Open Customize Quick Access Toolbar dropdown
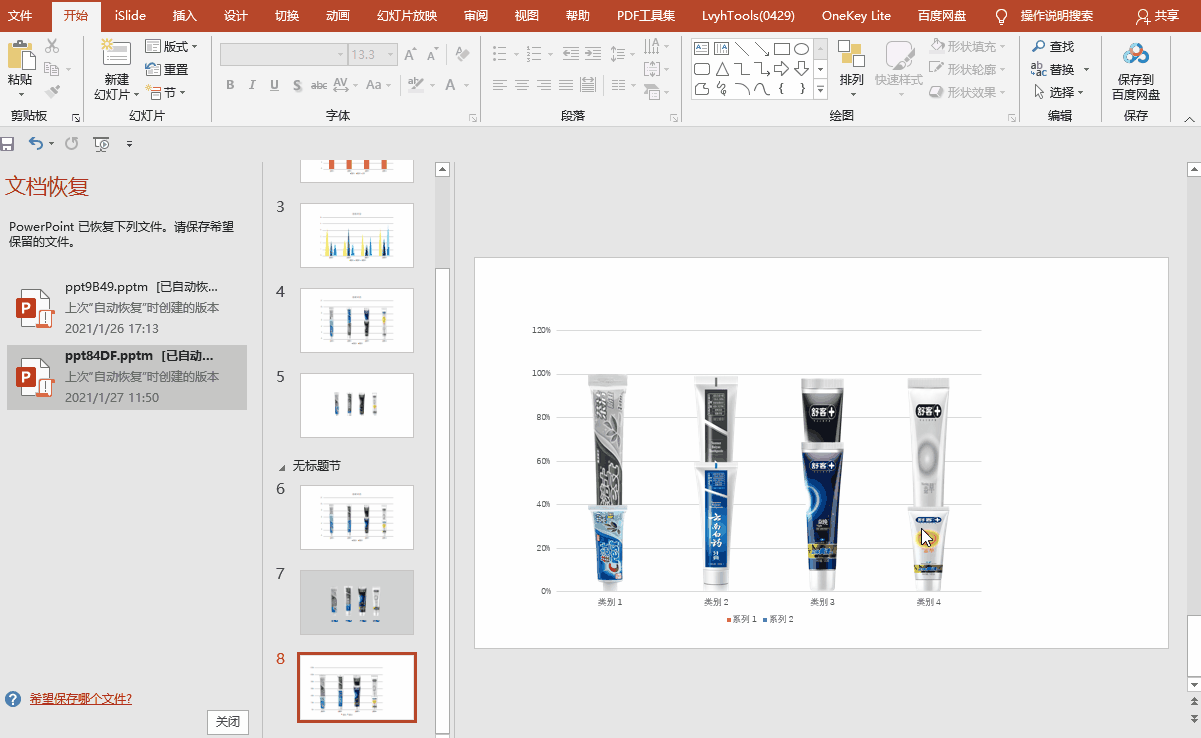Image resolution: width=1201 pixels, height=738 pixels. click(129, 144)
